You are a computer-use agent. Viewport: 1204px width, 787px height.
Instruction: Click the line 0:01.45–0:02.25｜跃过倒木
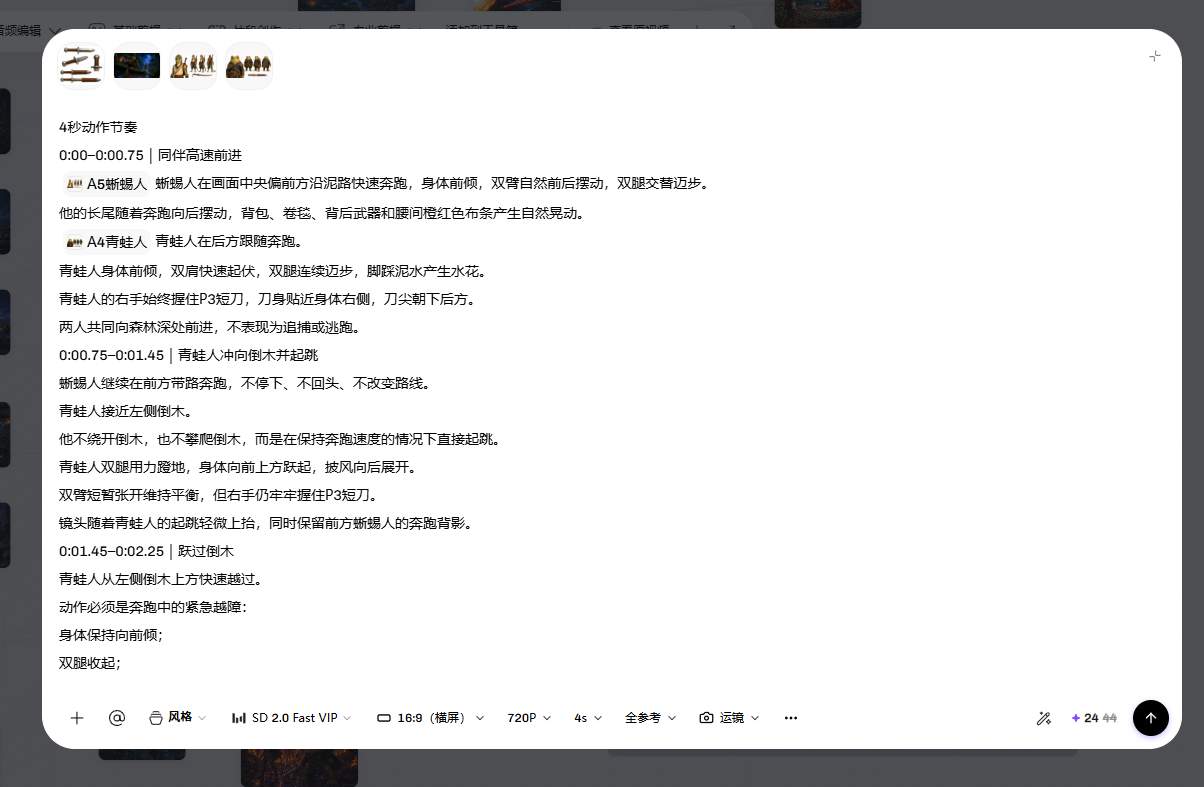click(146, 551)
